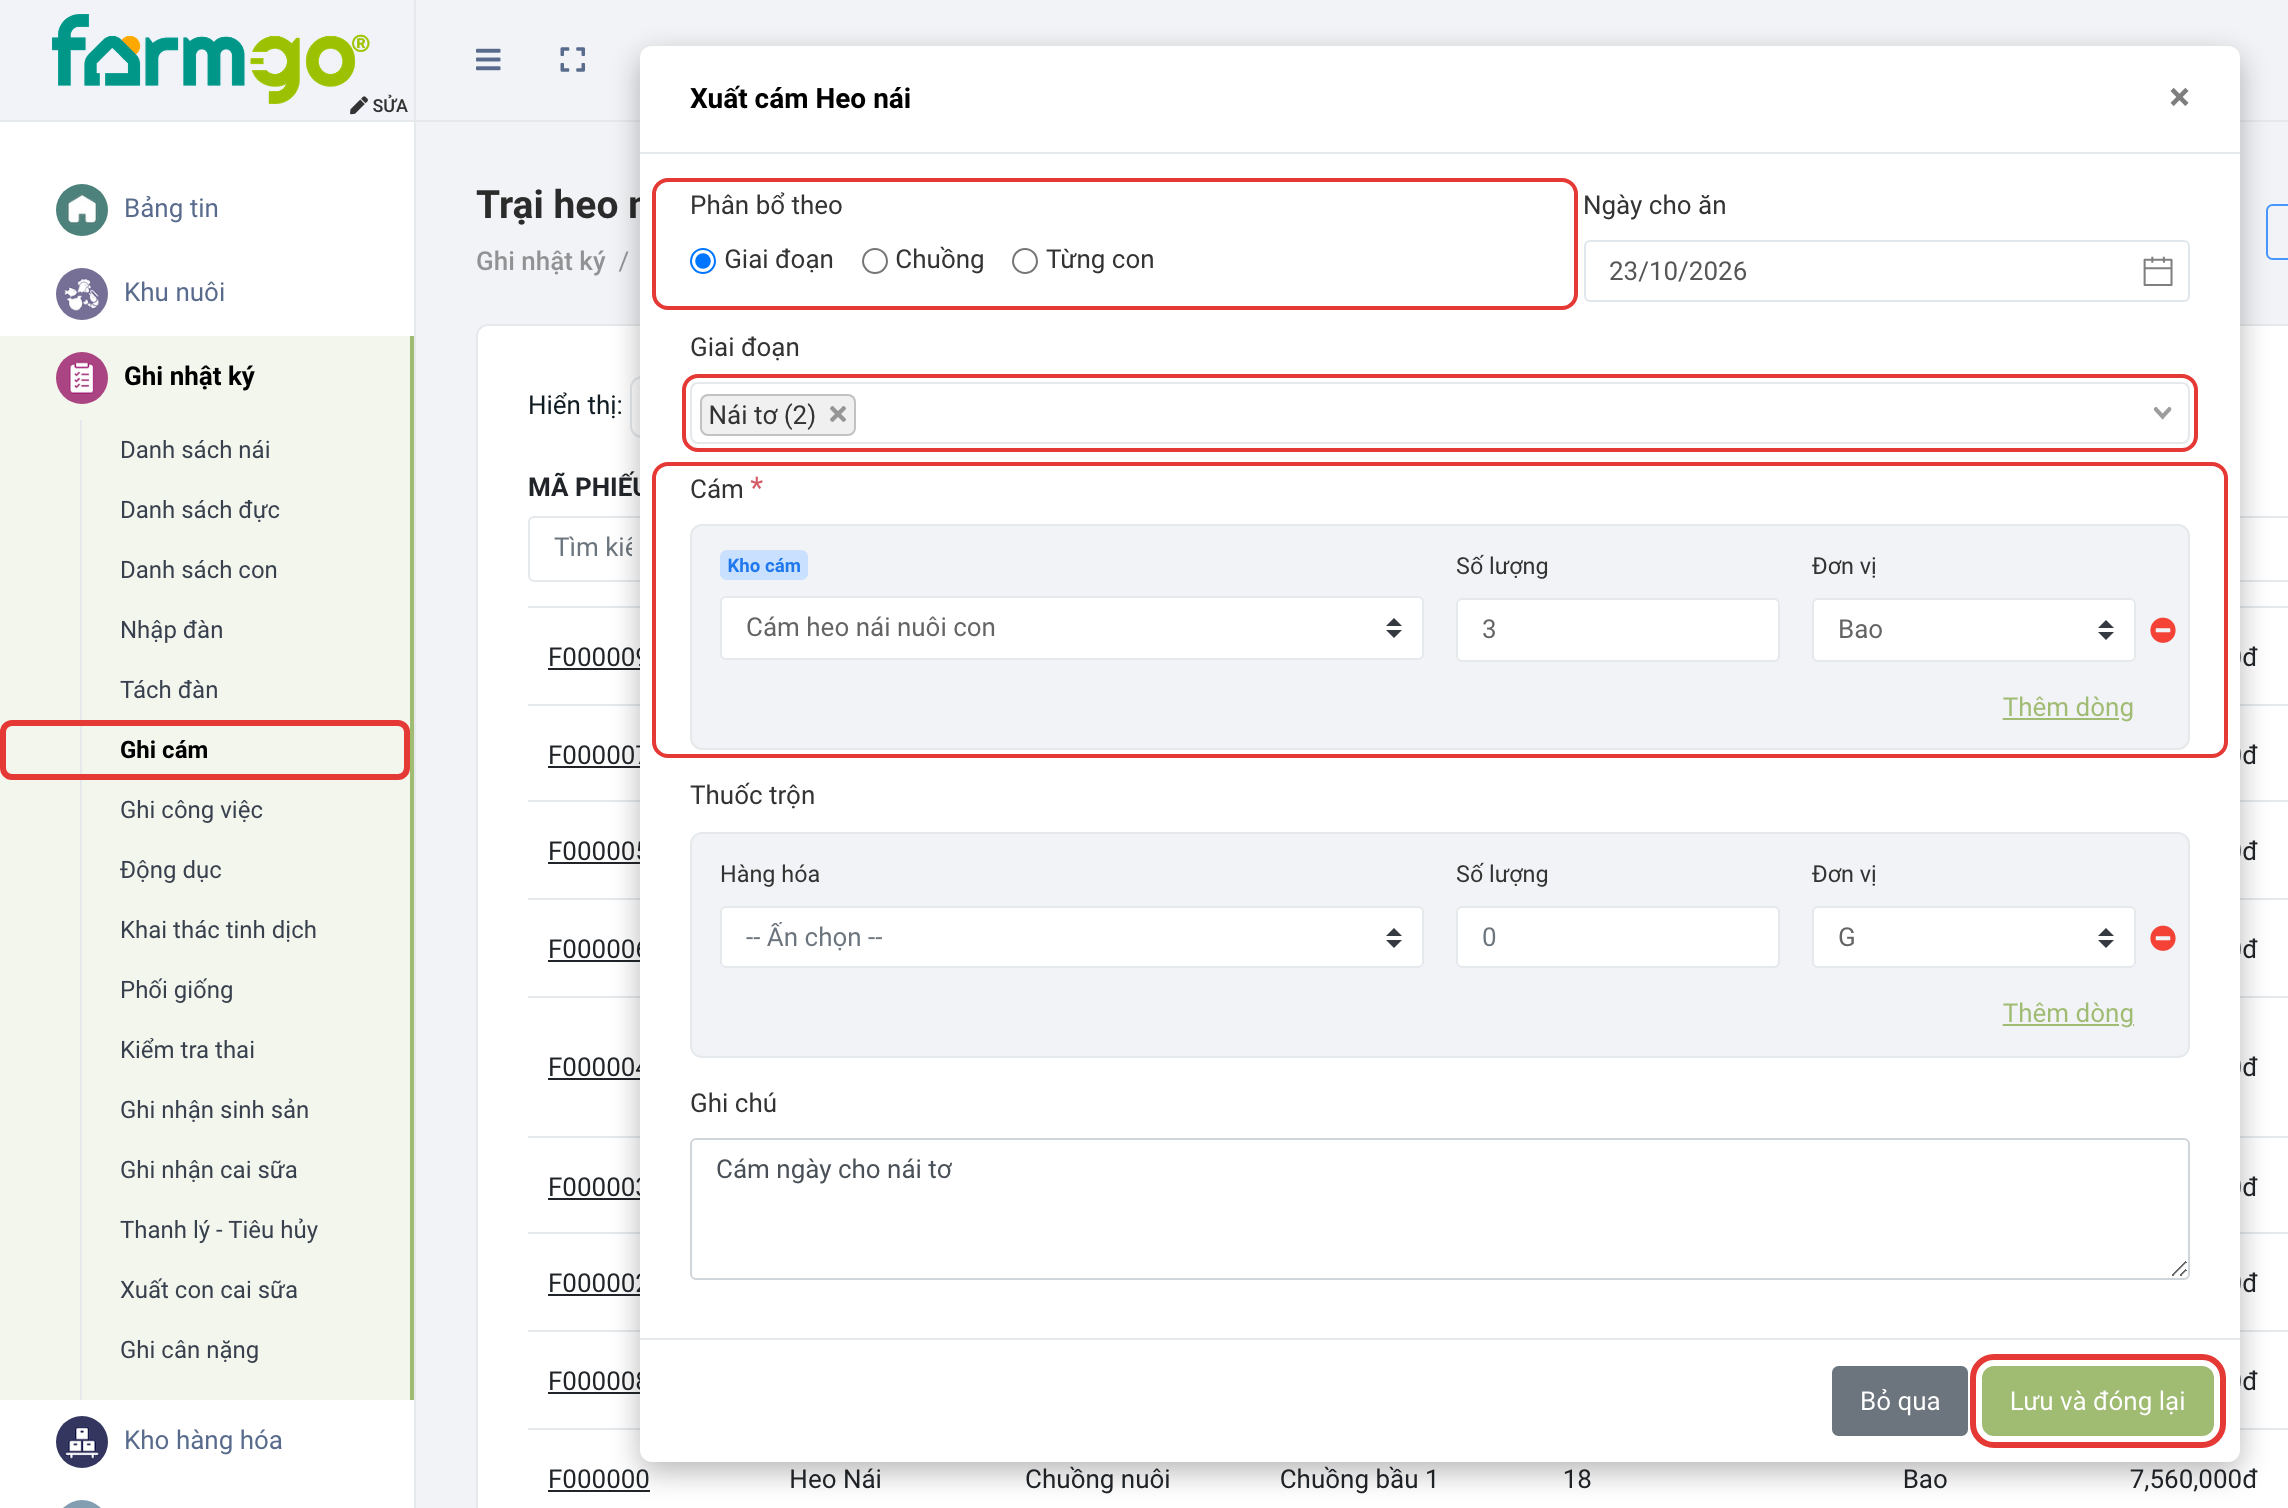Open the Hàng hóa -- Ấn chọn -- dropdown
The height and width of the screenshot is (1508, 2288).
(1071, 937)
